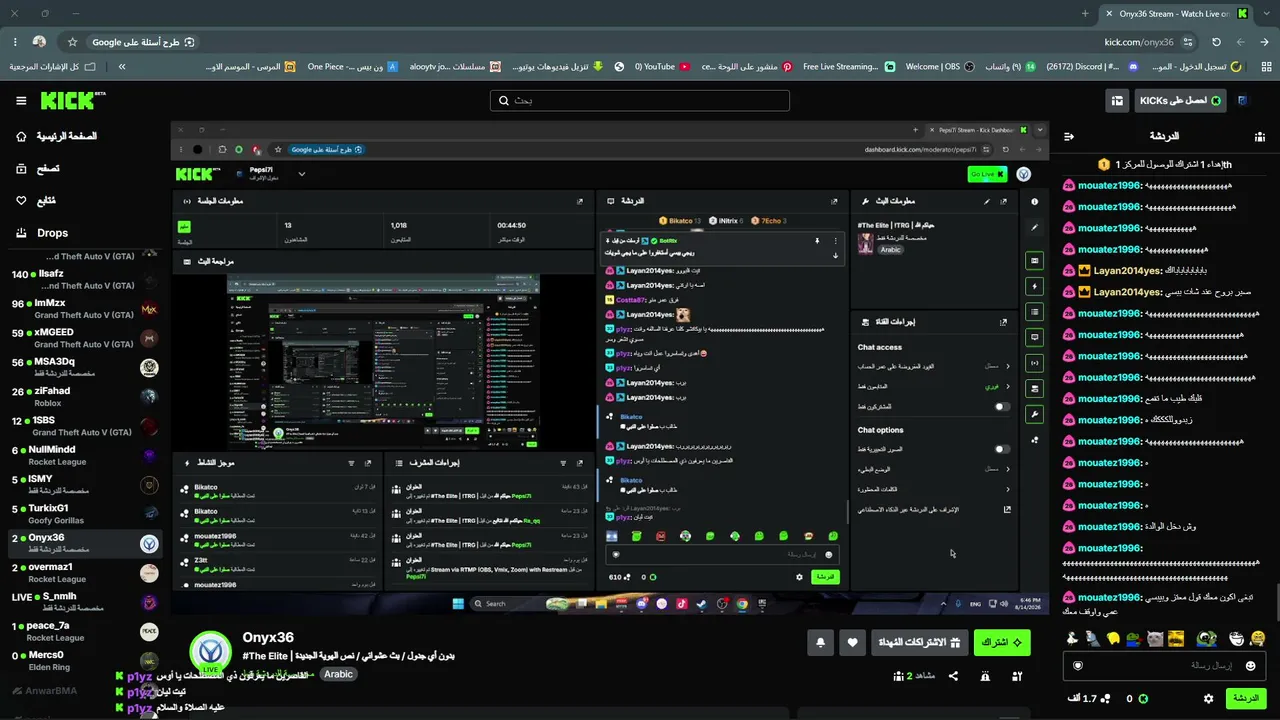Open the peace_7a channel in the sidebar
The image size is (1280, 720).
pyautogui.click(x=83, y=631)
